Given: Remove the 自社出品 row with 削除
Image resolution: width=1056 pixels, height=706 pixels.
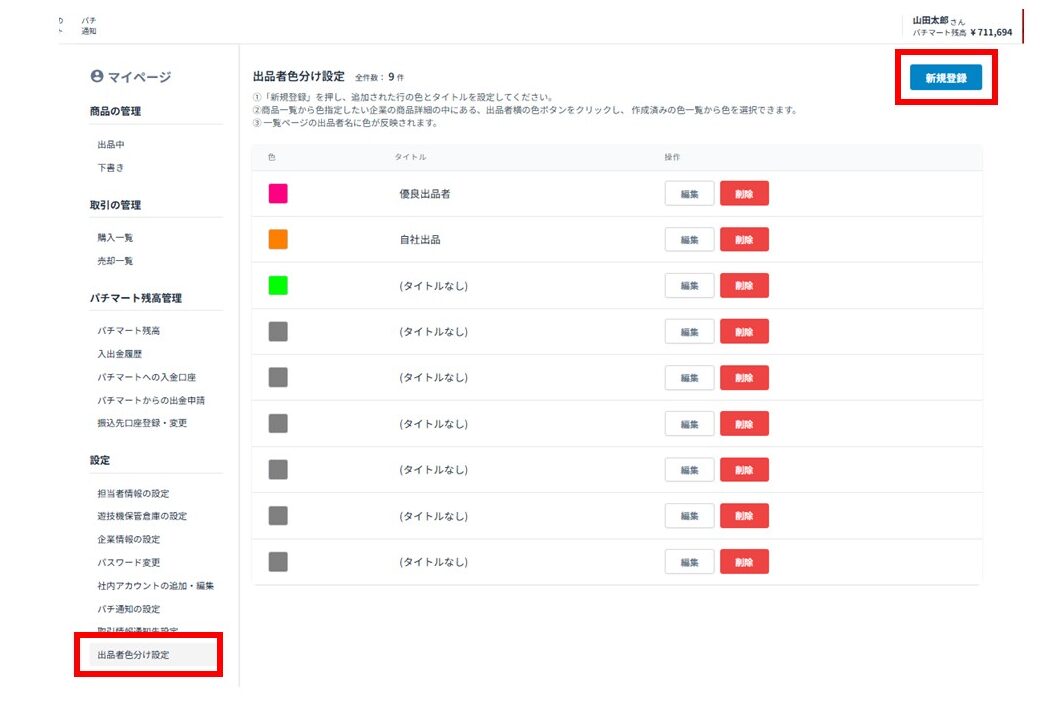Looking at the screenshot, I should point(744,240).
